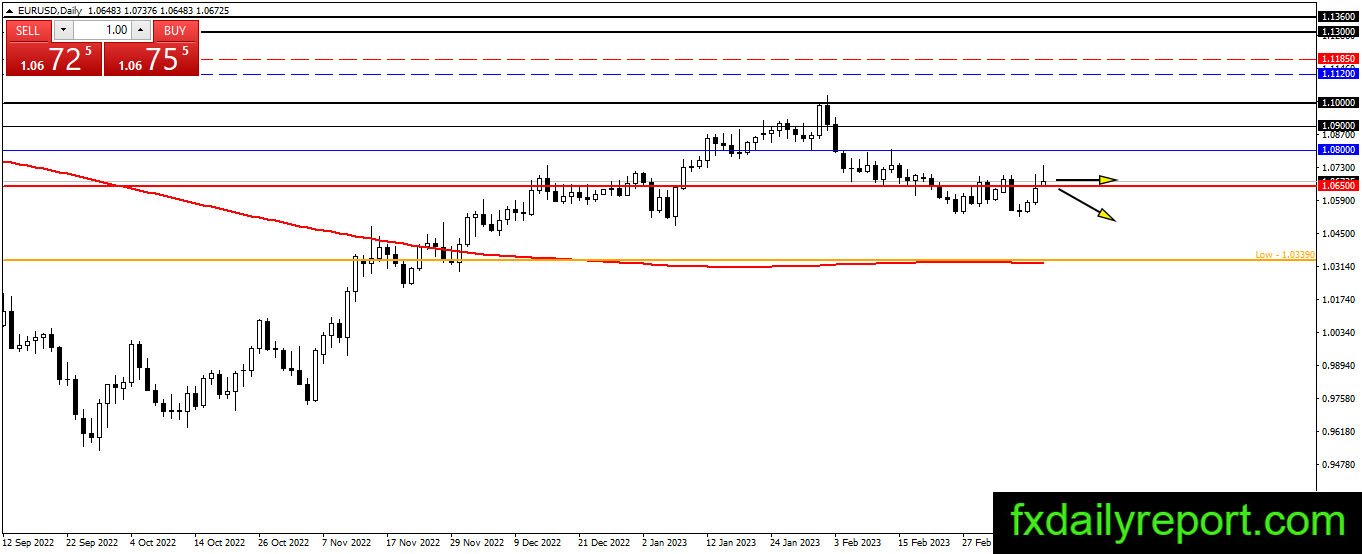This screenshot has width=1362, height=554.
Task: Click 0.96180 on the price scale
Action: point(1338,431)
